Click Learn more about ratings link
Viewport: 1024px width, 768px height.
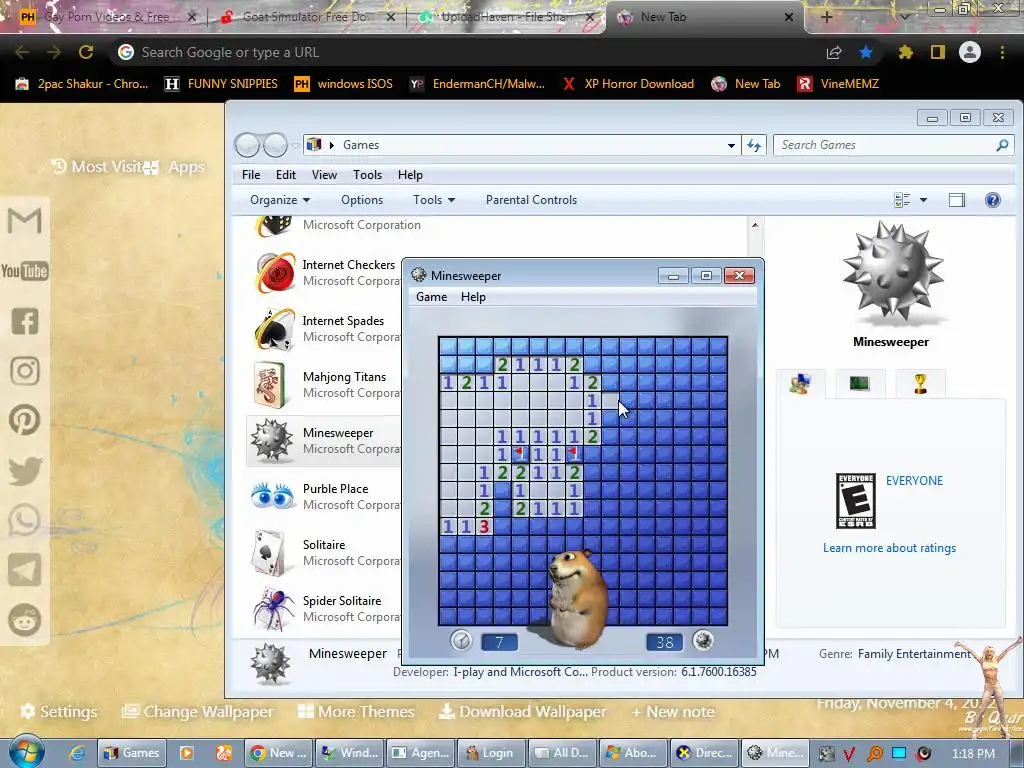[x=889, y=548]
